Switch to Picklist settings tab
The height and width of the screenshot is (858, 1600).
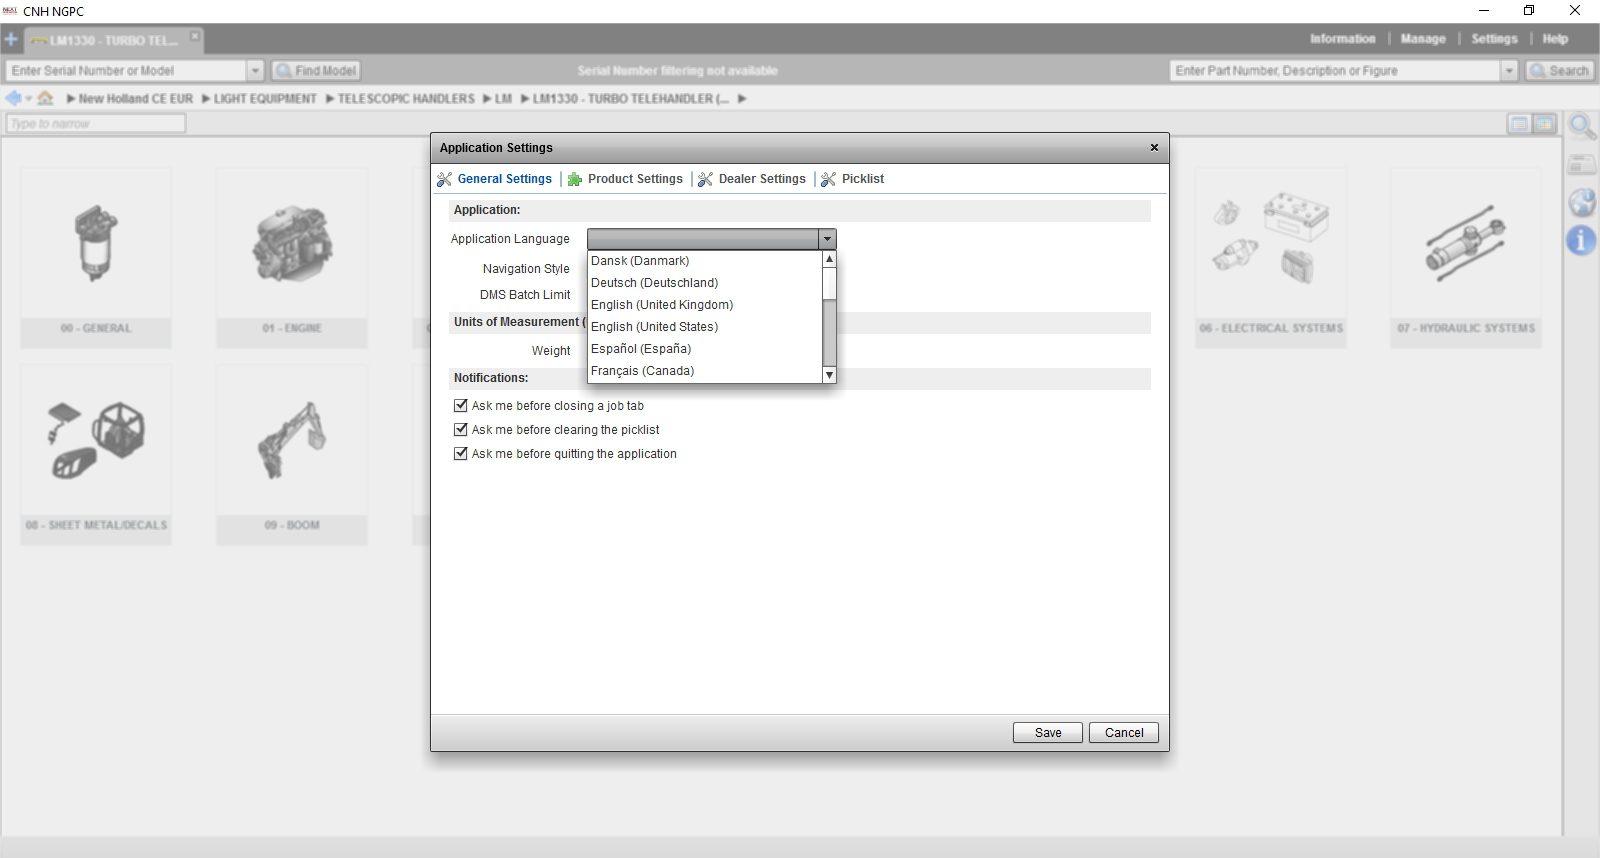click(x=863, y=179)
